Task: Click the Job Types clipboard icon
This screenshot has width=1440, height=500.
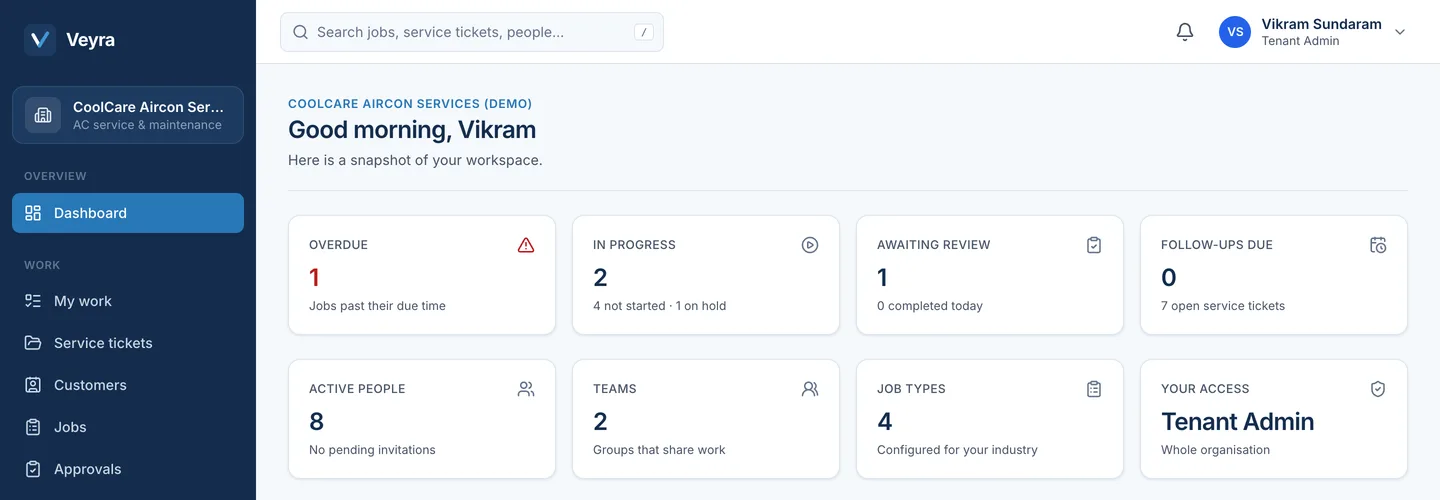Action: 1094,389
